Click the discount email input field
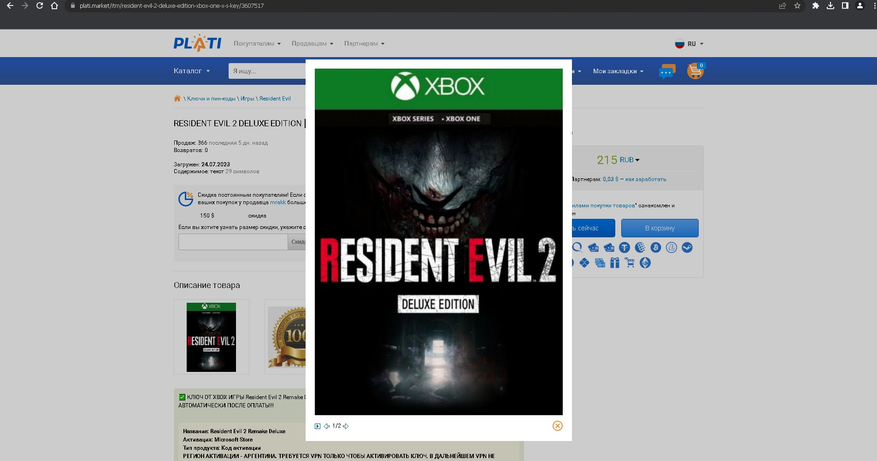Viewport: 877px width, 461px height. pos(233,242)
